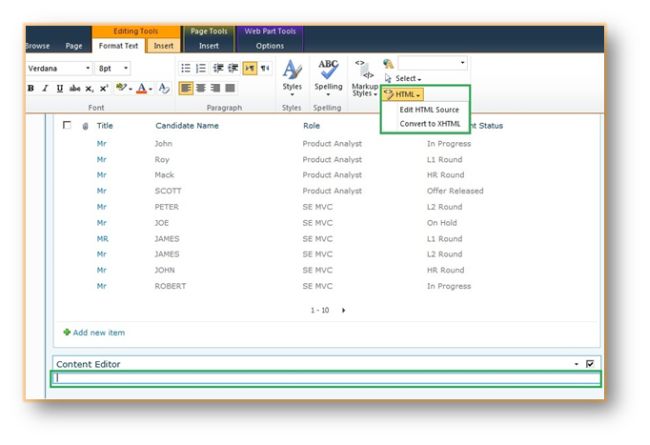Sort by Candidate Name column
The image size is (650, 445).
point(187,126)
